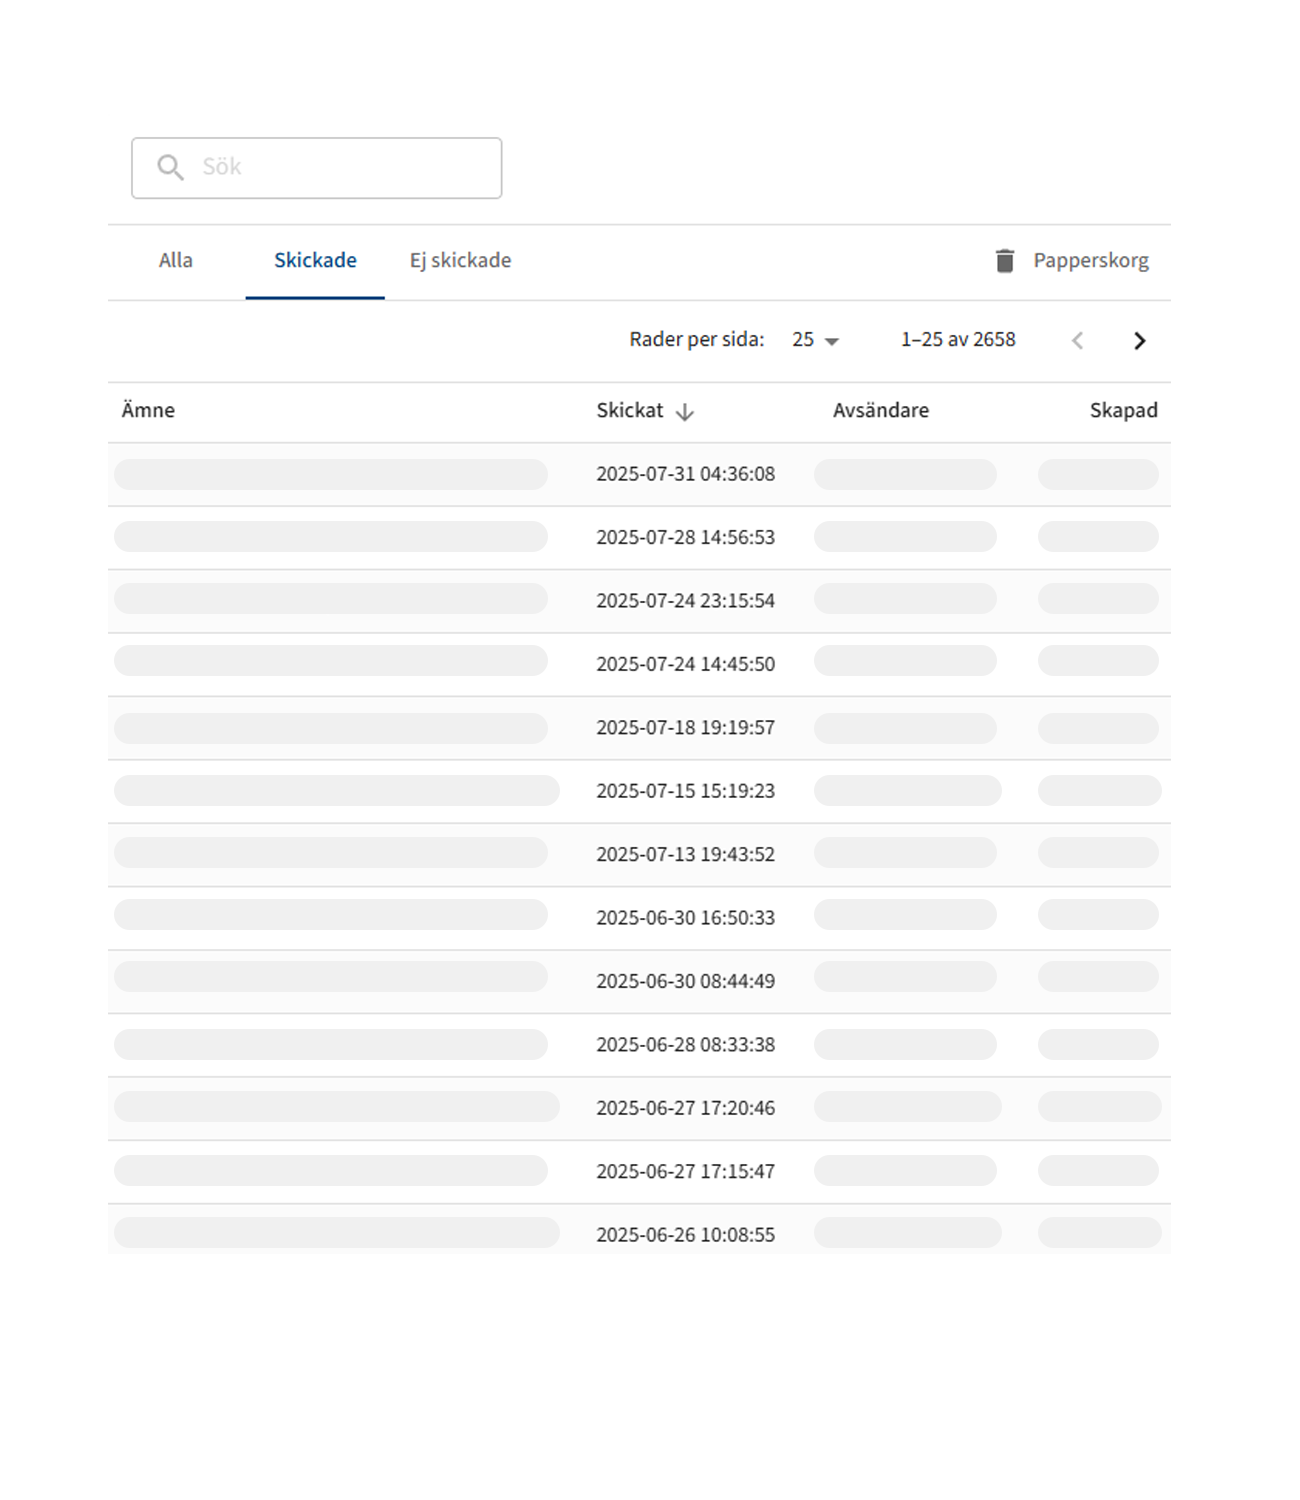This screenshot has height=1500, width=1300.
Task: Select the Skickade tab
Action: coord(315,261)
